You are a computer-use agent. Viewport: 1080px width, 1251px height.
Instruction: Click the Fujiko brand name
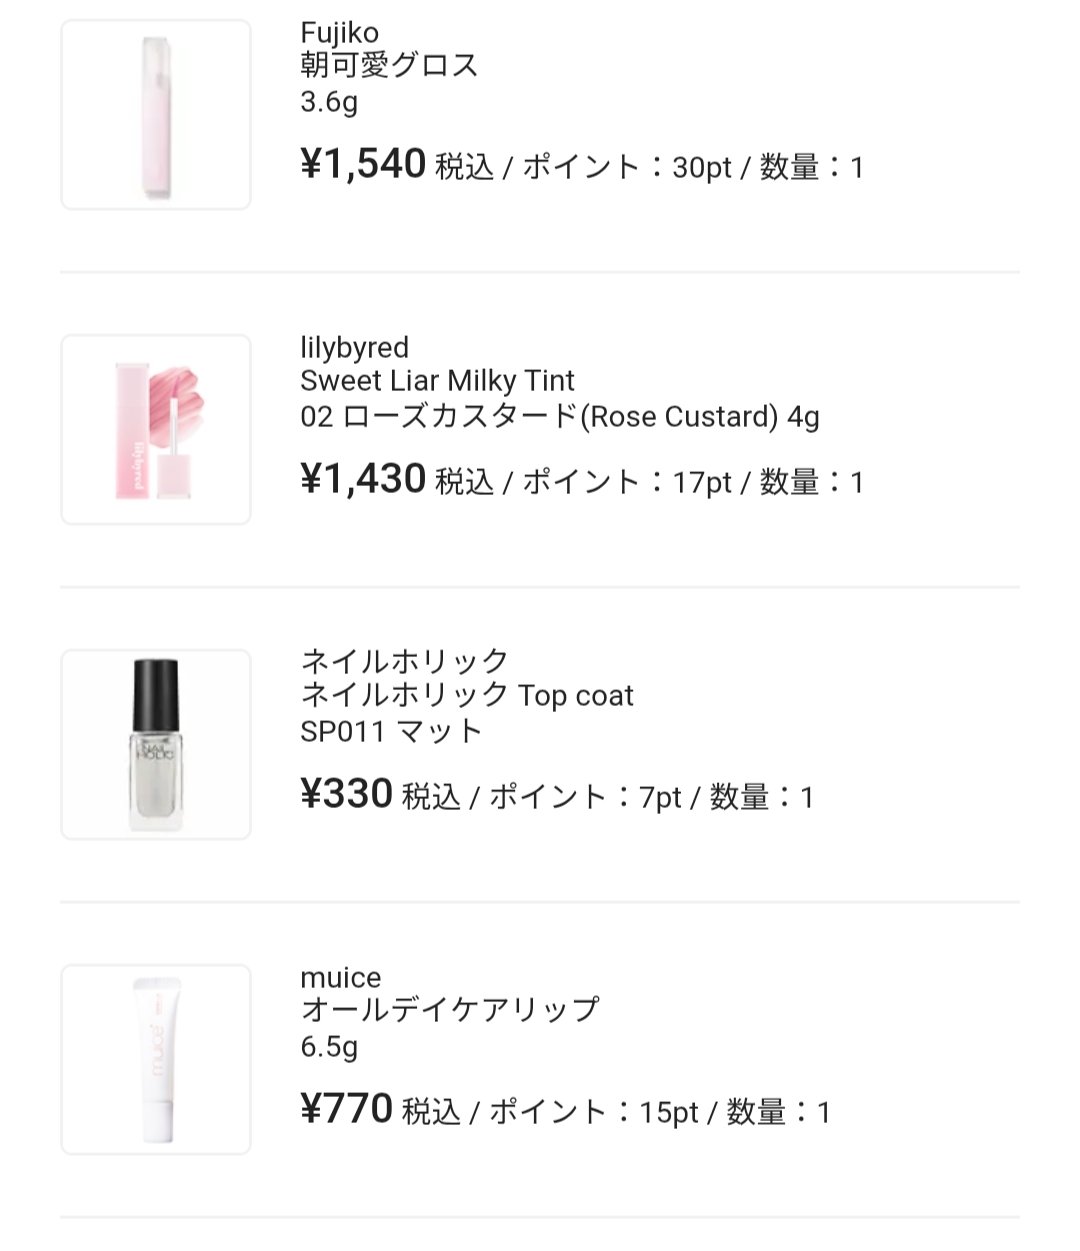coord(339,33)
